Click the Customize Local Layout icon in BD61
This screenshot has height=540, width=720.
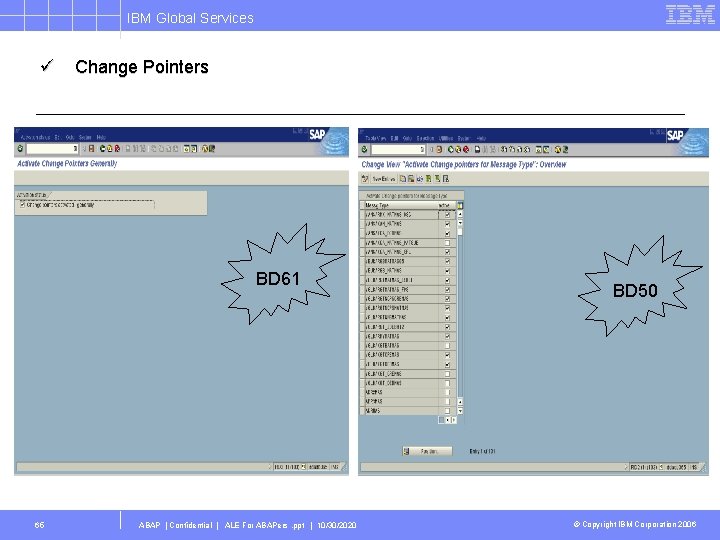pos(212,148)
